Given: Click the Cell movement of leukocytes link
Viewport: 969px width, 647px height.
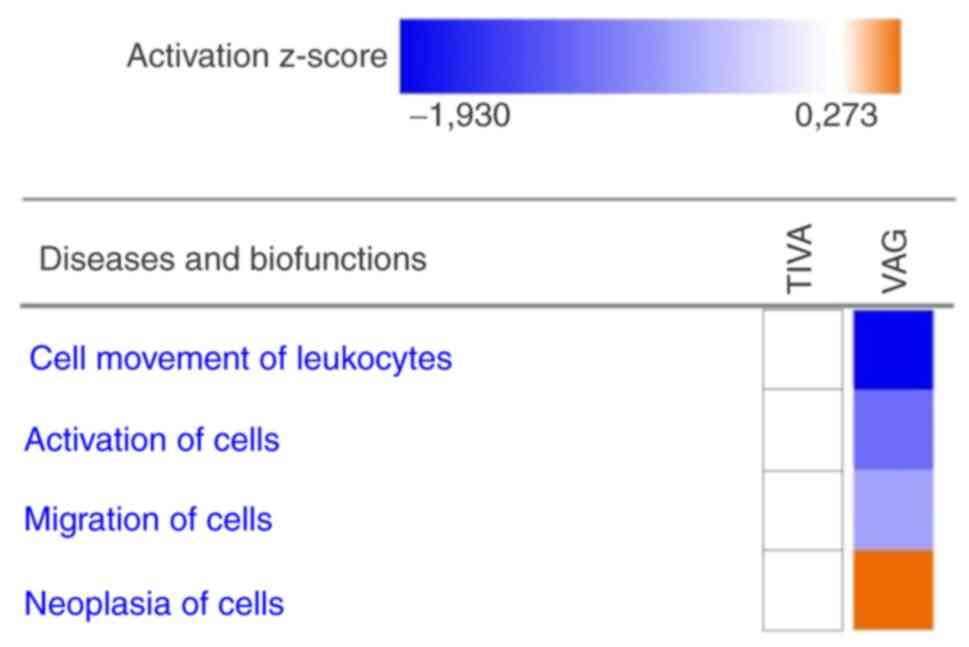Looking at the screenshot, I should point(240,358).
